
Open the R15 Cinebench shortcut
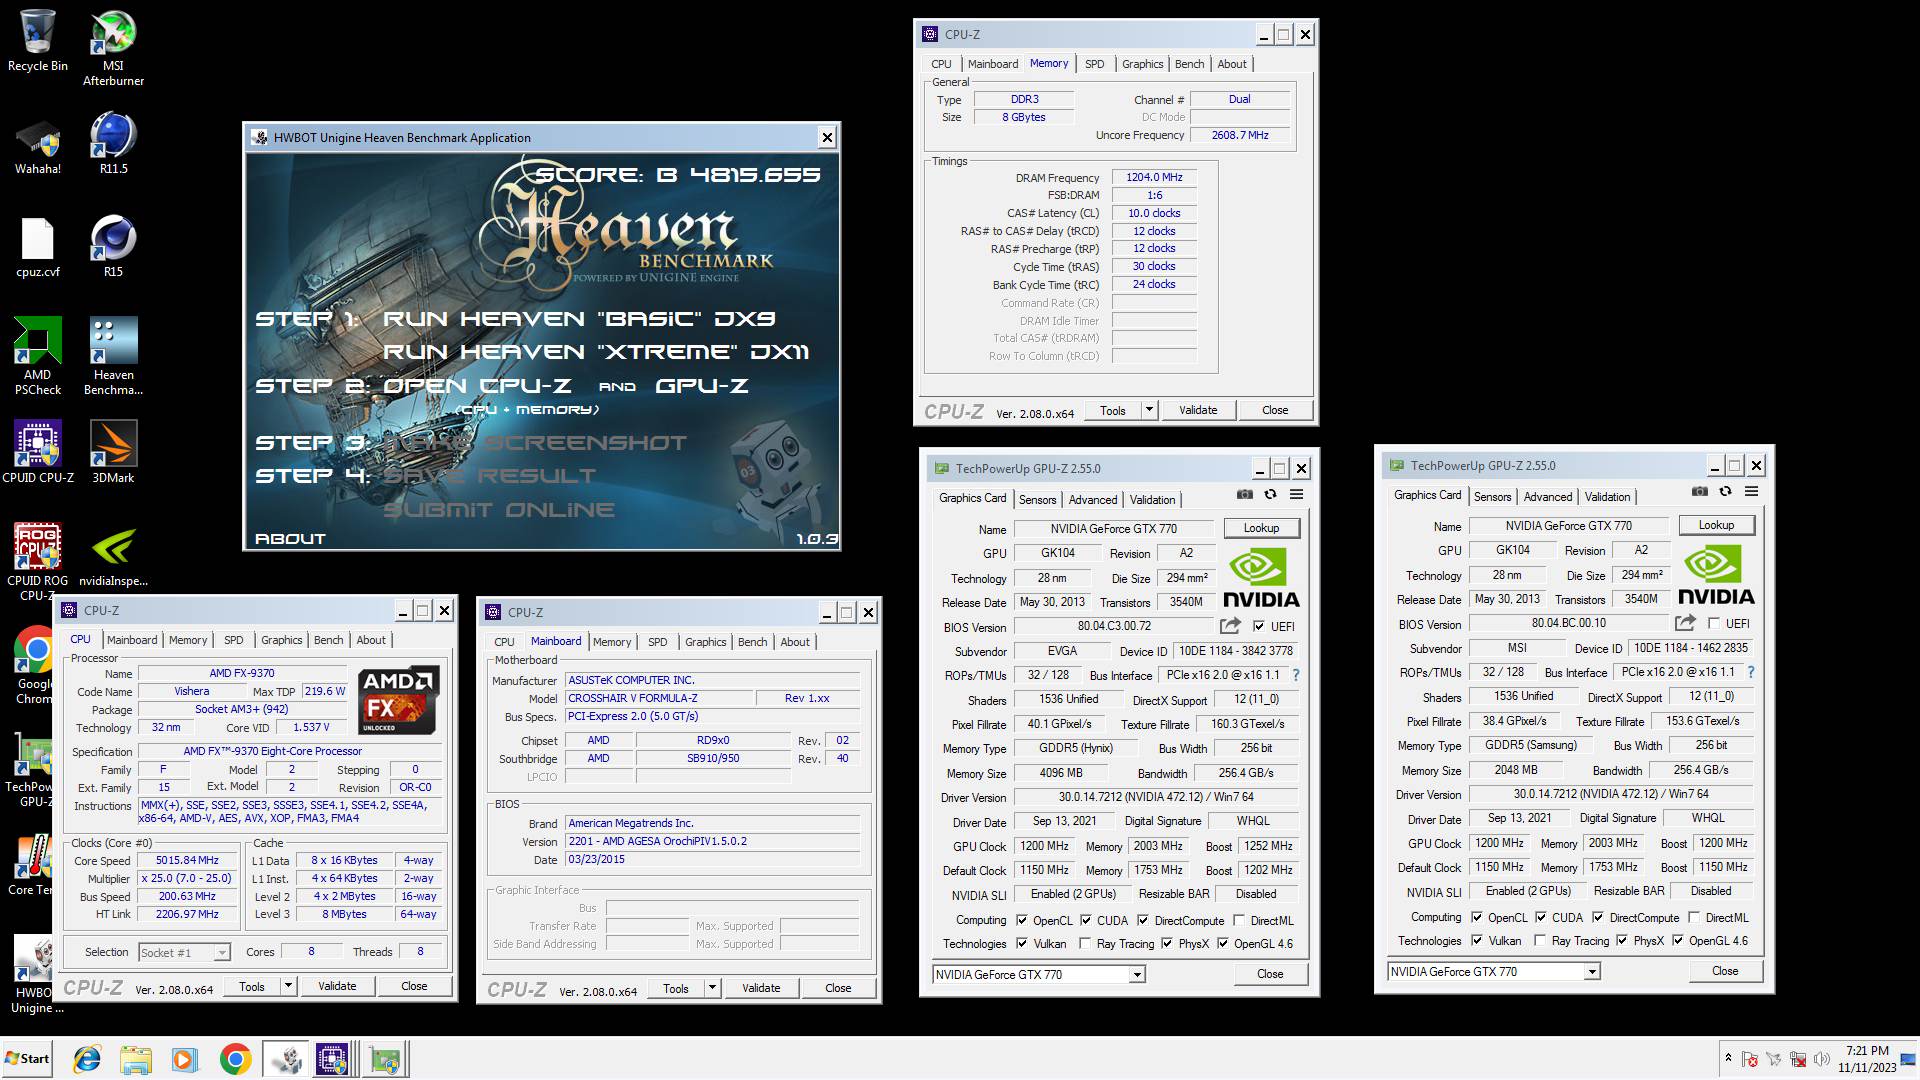[x=113, y=247]
